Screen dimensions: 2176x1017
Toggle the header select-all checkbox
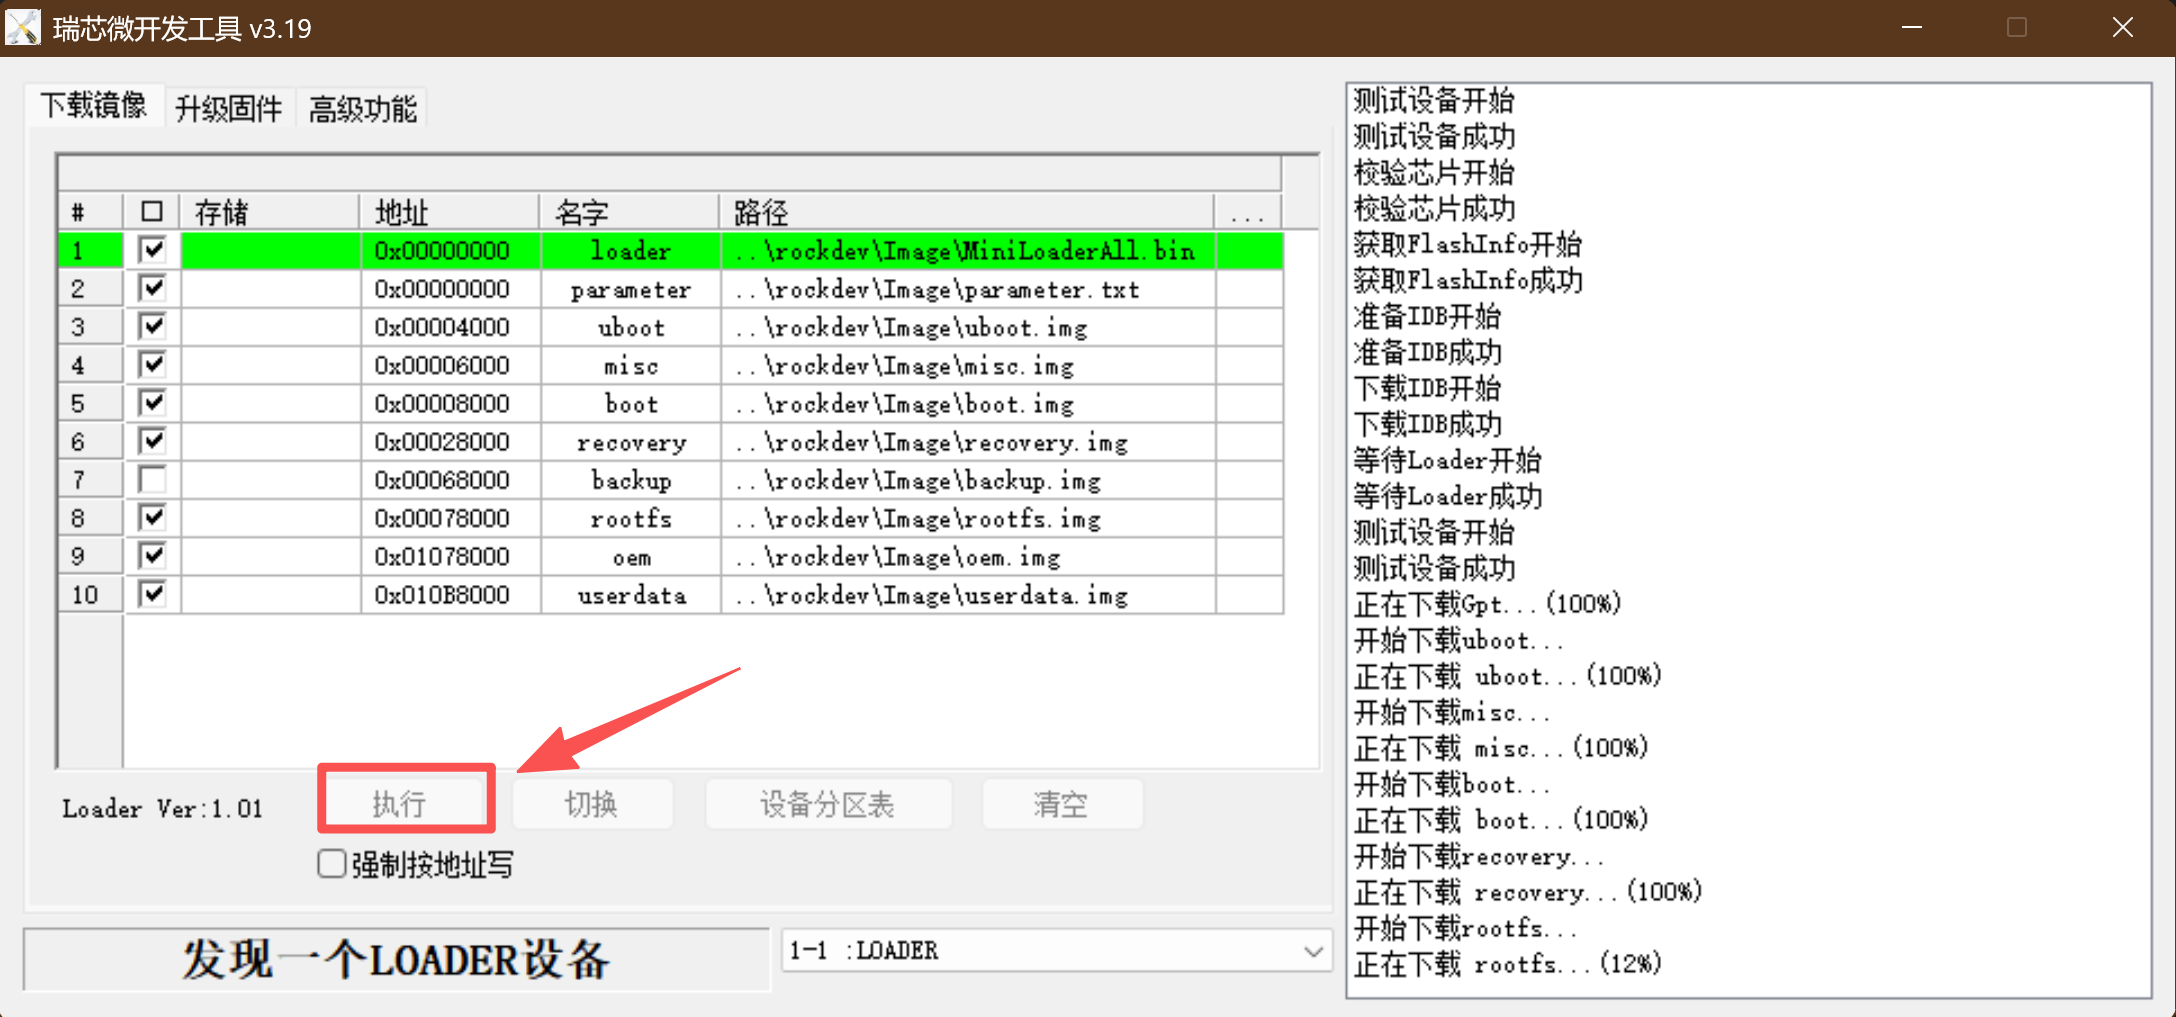(152, 212)
